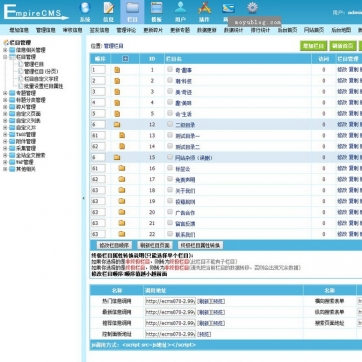362x362 pixels.
Task: Open the 插件 tools icon in top navigation
Action: 204,8
